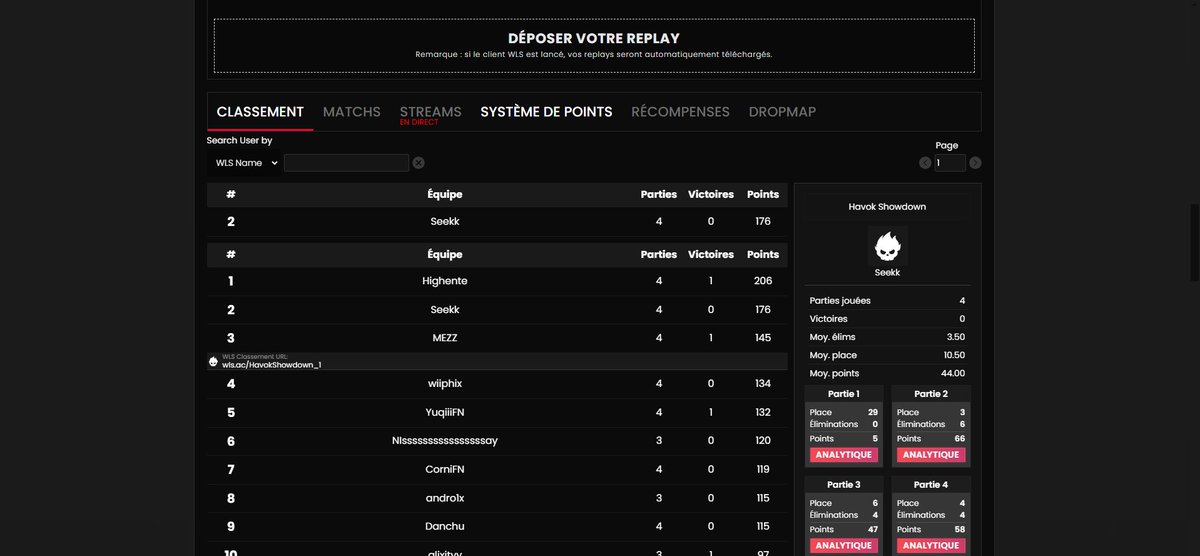Open Analytique for Partie 3

tap(843, 546)
